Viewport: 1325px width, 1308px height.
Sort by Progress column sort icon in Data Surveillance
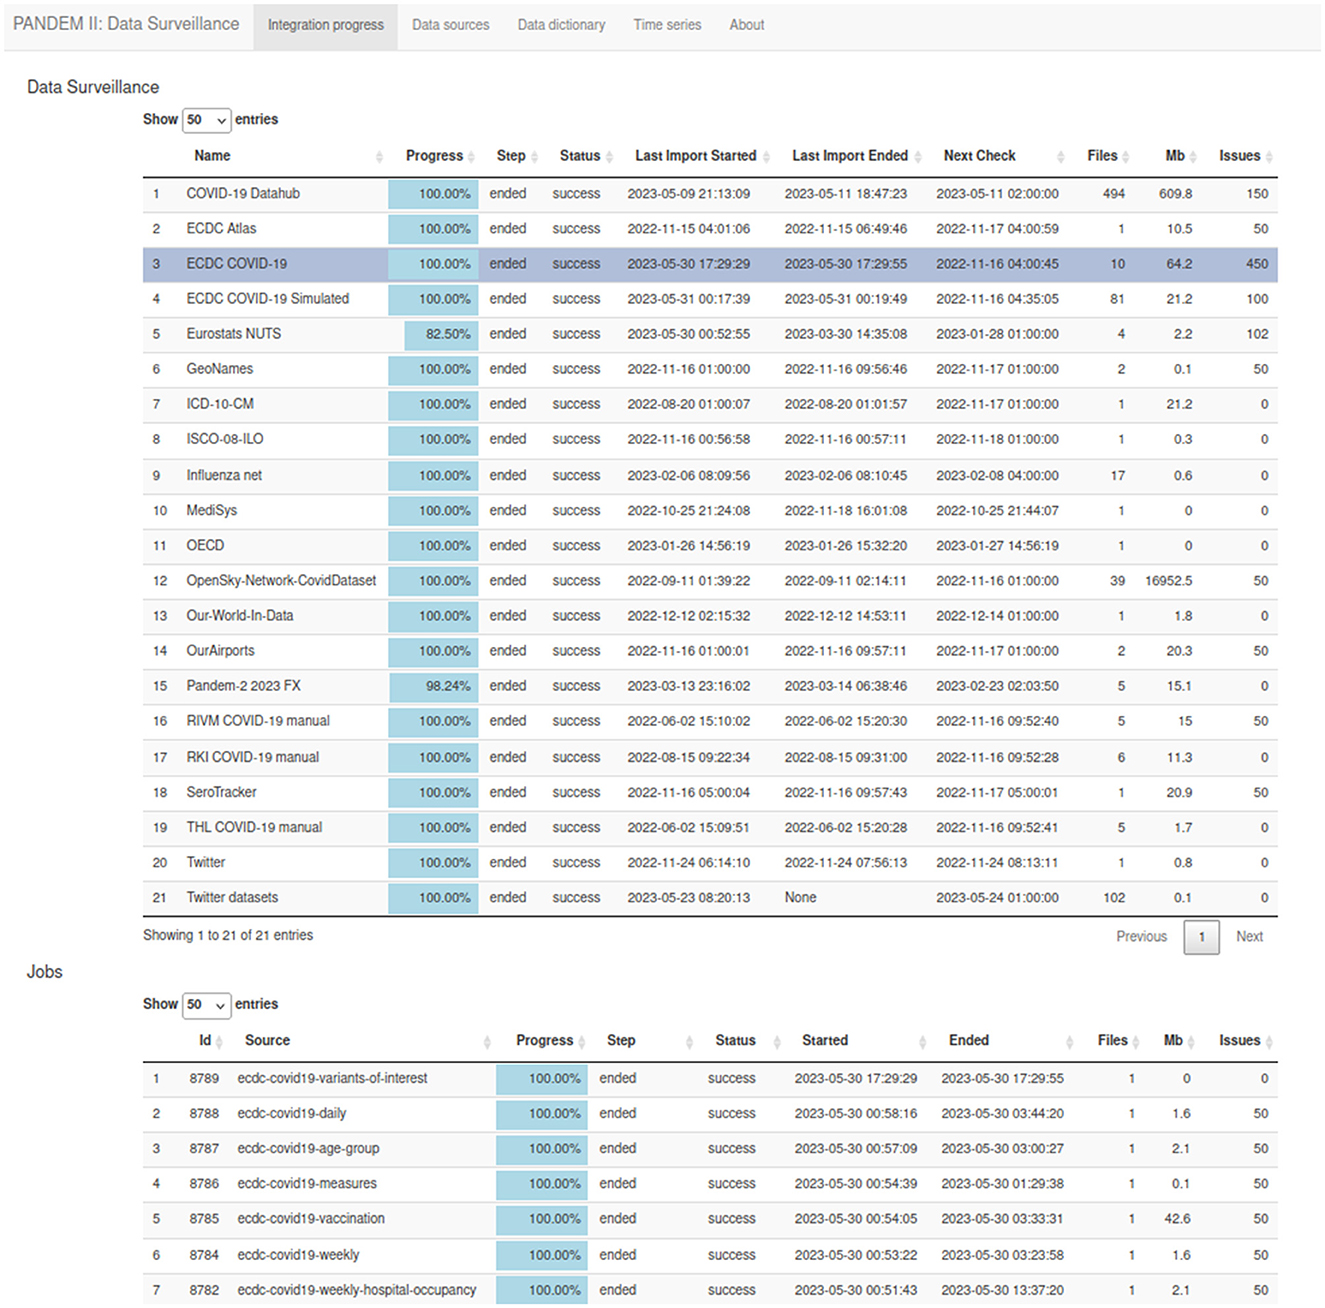470,156
